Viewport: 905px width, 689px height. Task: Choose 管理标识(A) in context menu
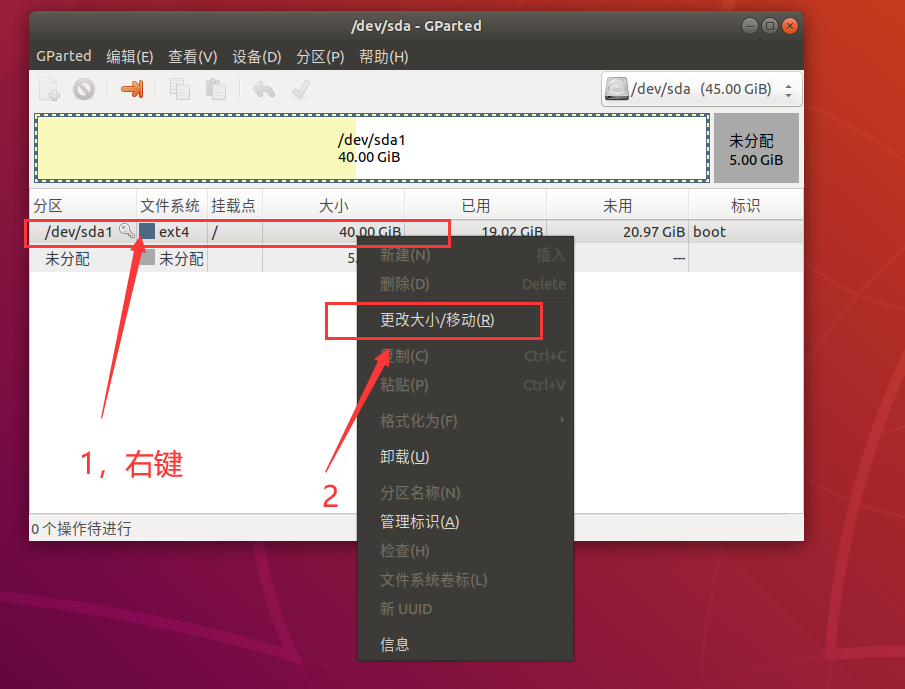(x=466, y=522)
